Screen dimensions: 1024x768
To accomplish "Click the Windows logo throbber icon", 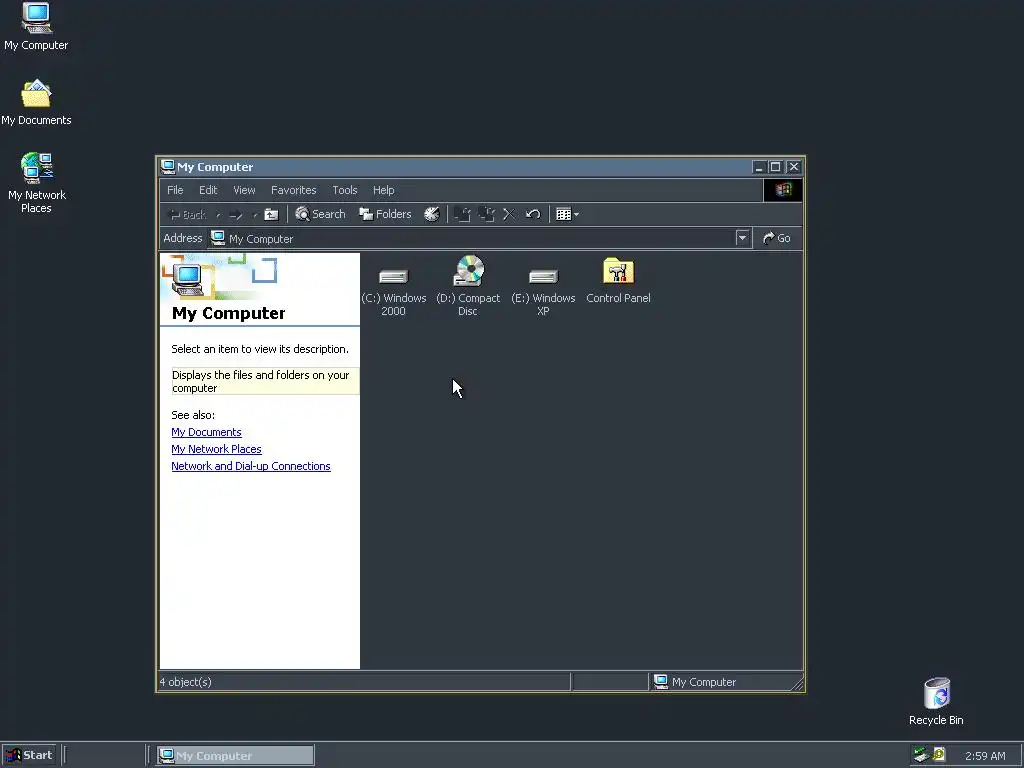I will point(783,190).
